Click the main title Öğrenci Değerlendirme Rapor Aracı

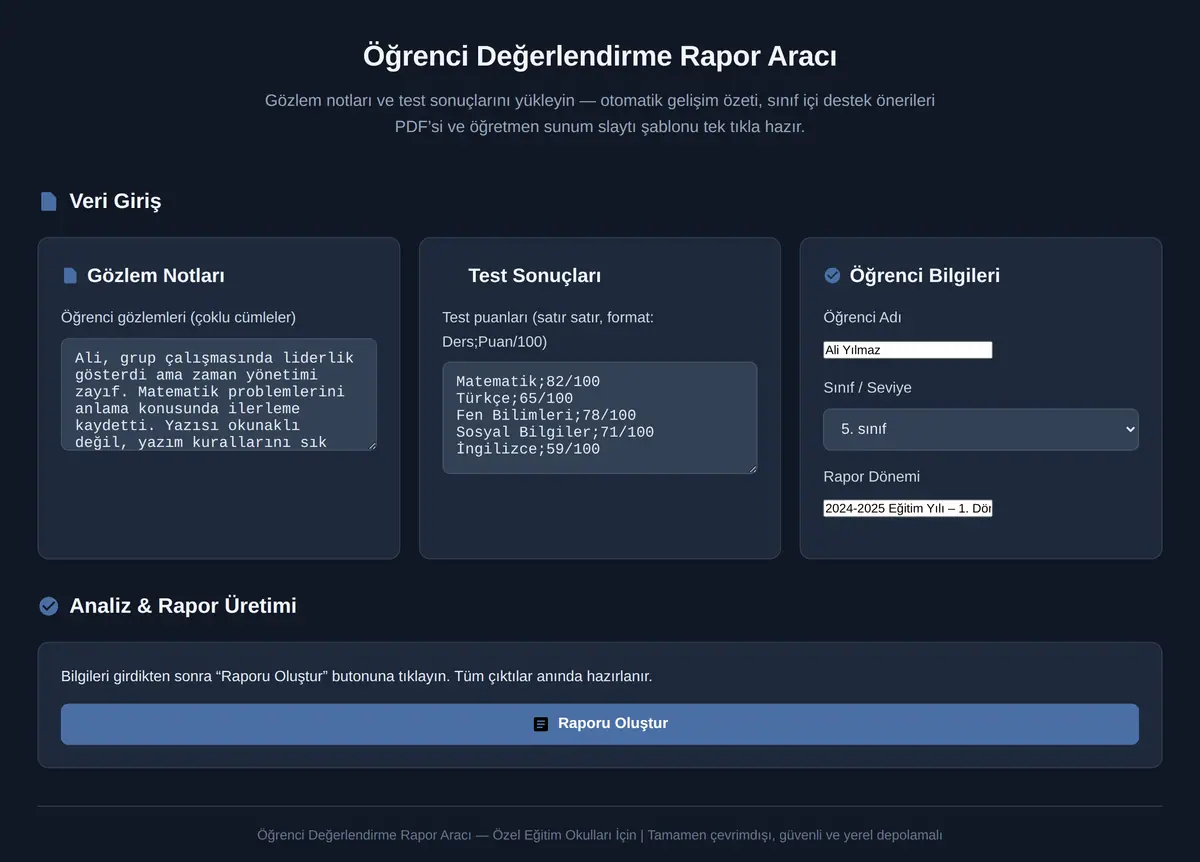(600, 56)
